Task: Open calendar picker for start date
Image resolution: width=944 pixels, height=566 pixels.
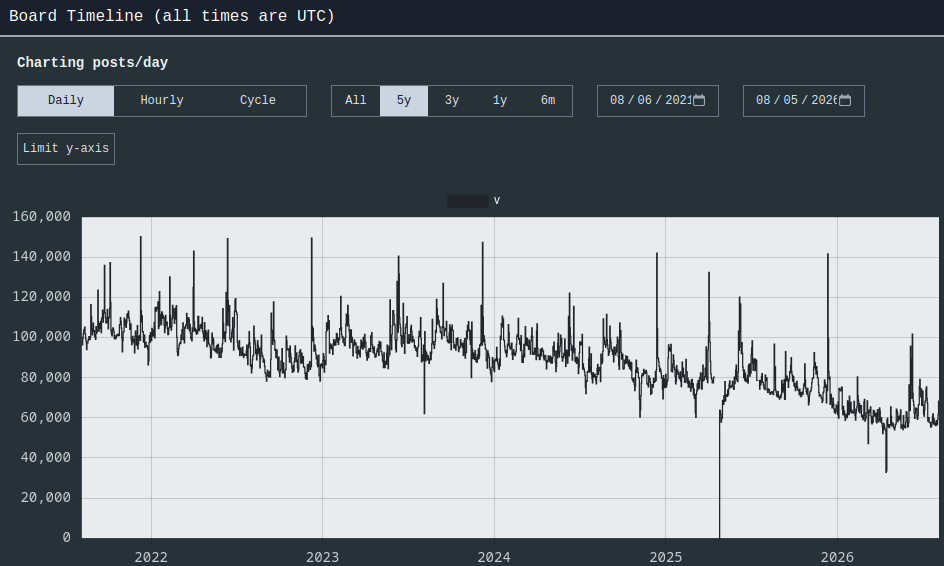Action: pyautogui.click(x=699, y=101)
